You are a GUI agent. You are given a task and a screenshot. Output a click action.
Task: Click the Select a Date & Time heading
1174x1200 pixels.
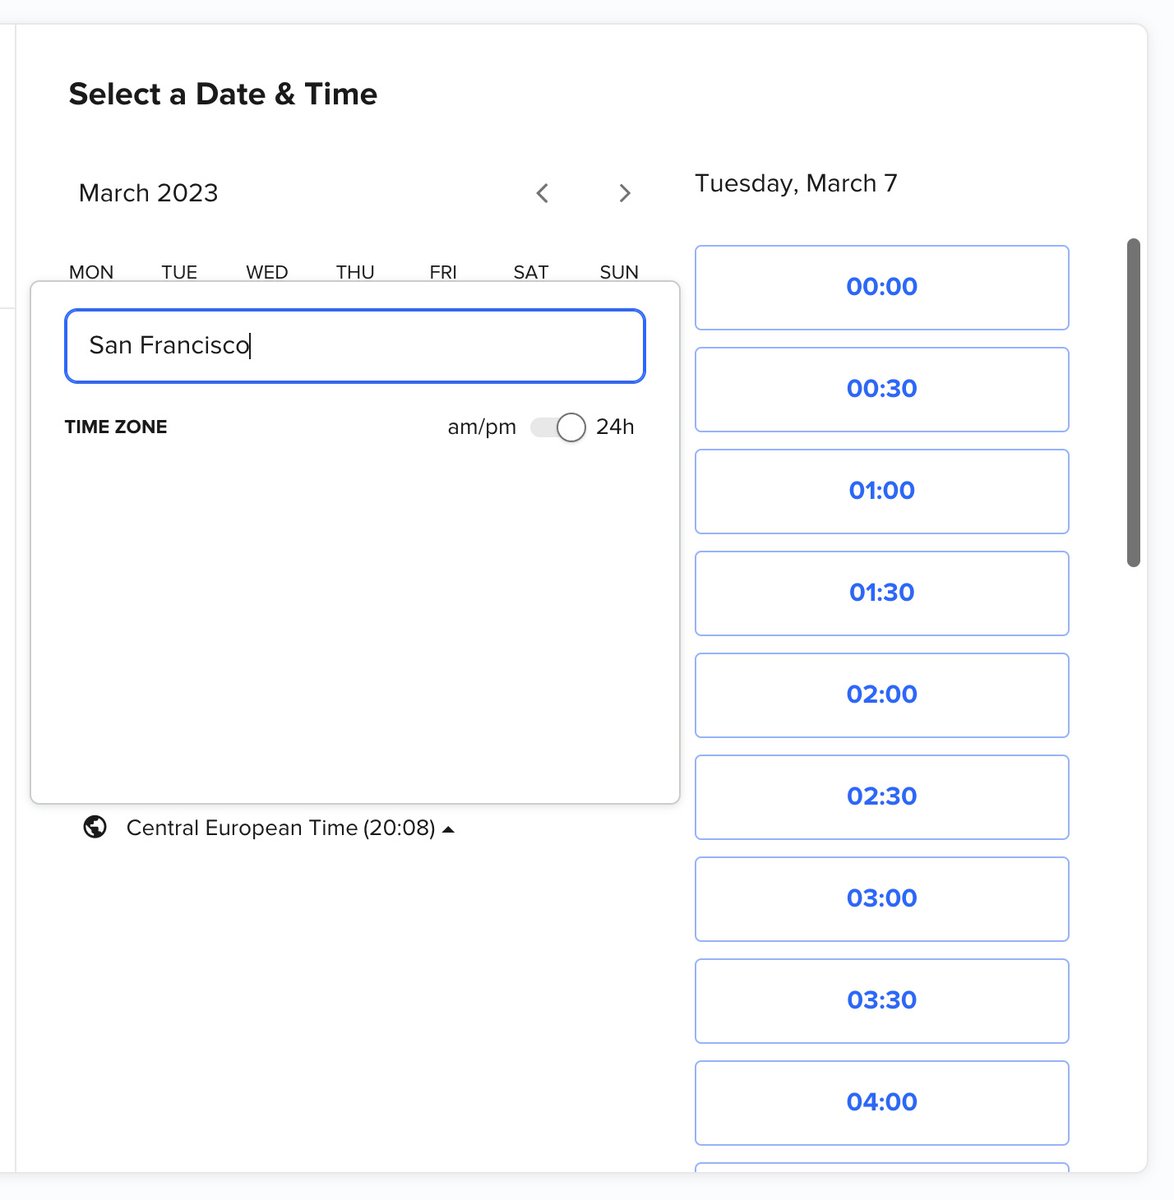coord(223,94)
